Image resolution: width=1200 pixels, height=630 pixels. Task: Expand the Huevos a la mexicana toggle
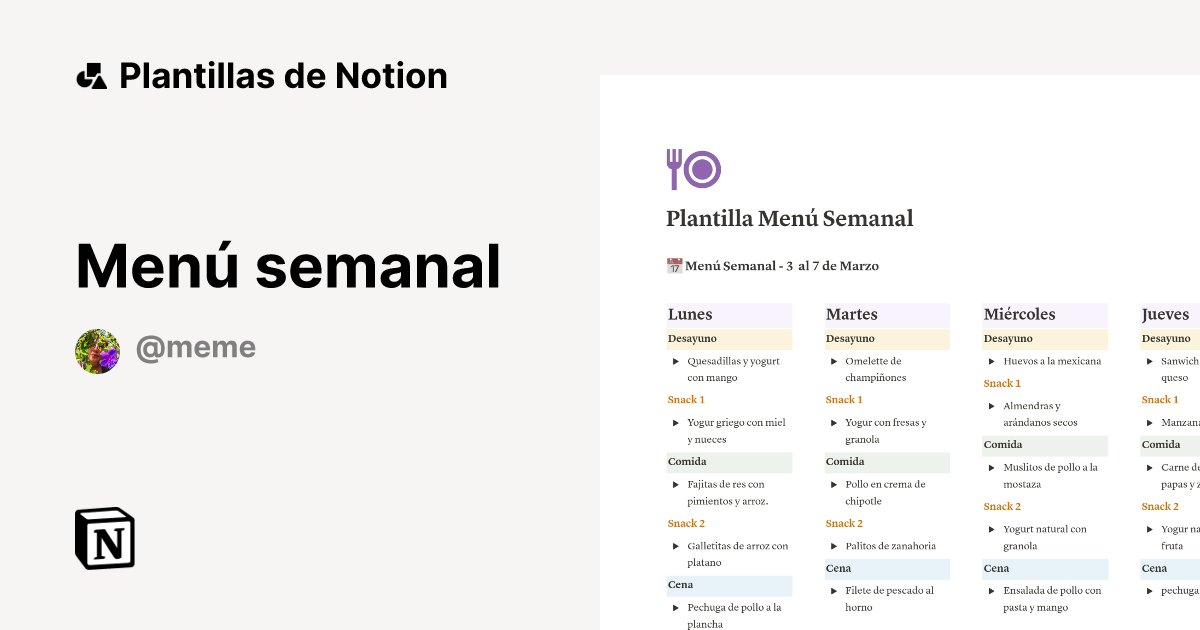991,361
